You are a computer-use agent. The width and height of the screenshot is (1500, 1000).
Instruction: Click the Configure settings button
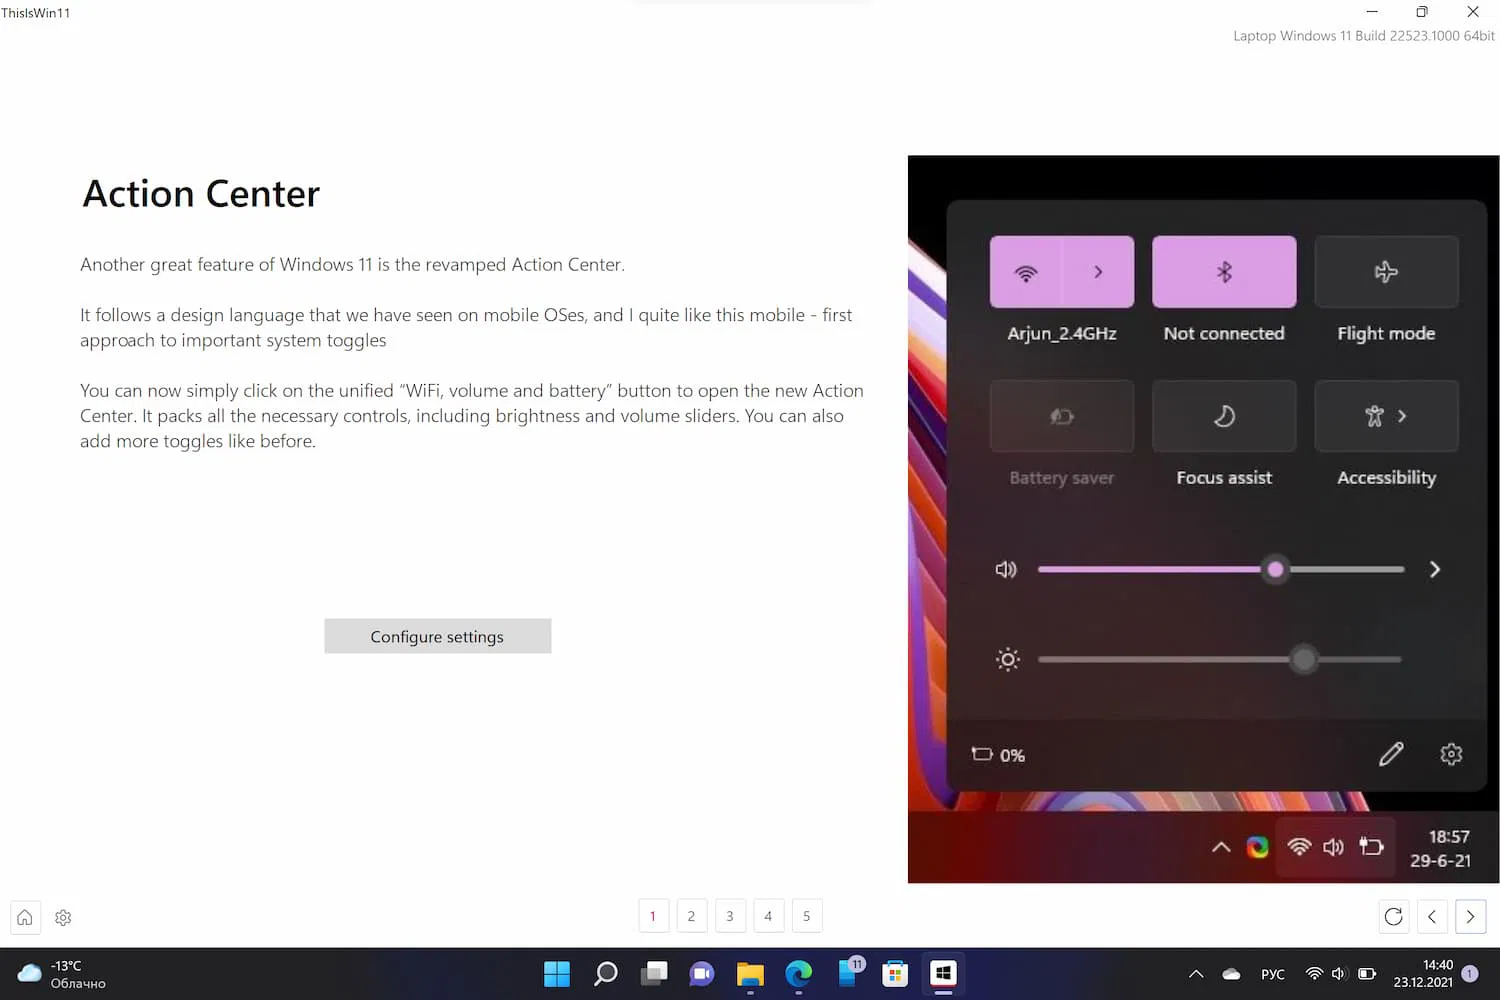coord(438,636)
